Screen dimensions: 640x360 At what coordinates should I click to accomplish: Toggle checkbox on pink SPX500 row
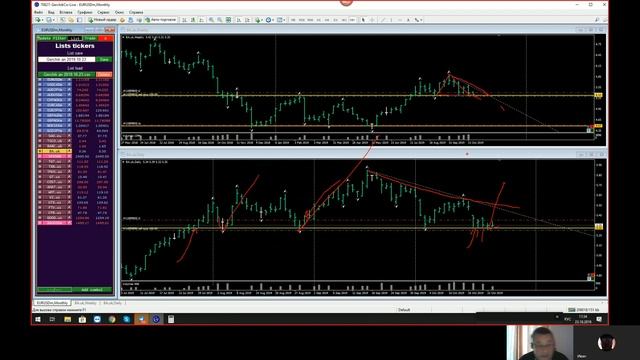(40, 156)
